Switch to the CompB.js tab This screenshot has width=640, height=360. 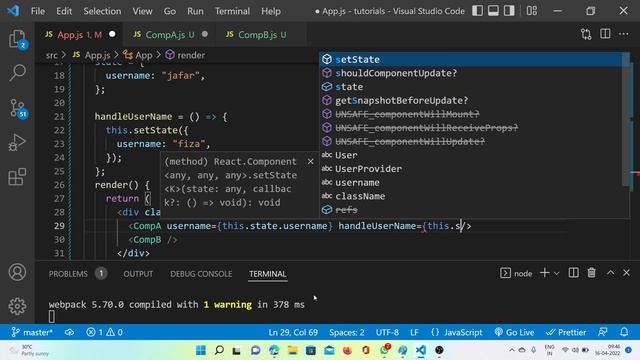coord(262,35)
